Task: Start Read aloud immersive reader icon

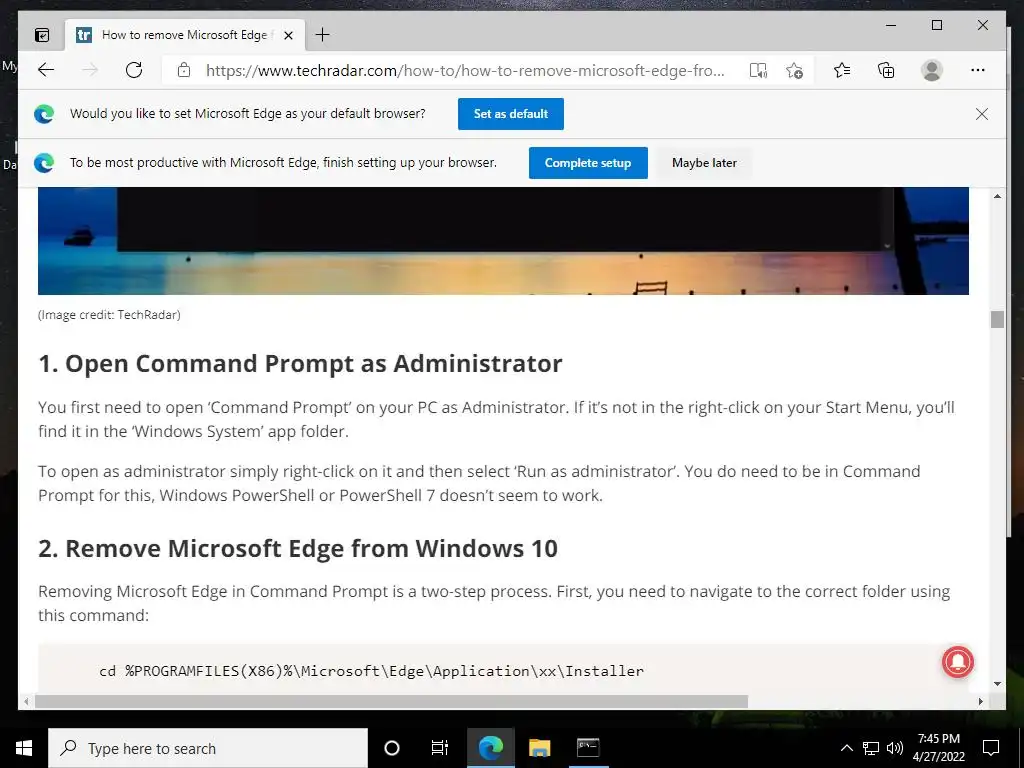Action: tap(758, 71)
